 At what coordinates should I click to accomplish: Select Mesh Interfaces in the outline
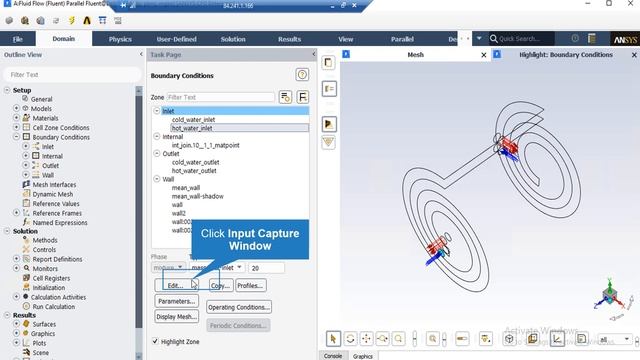[54, 184]
